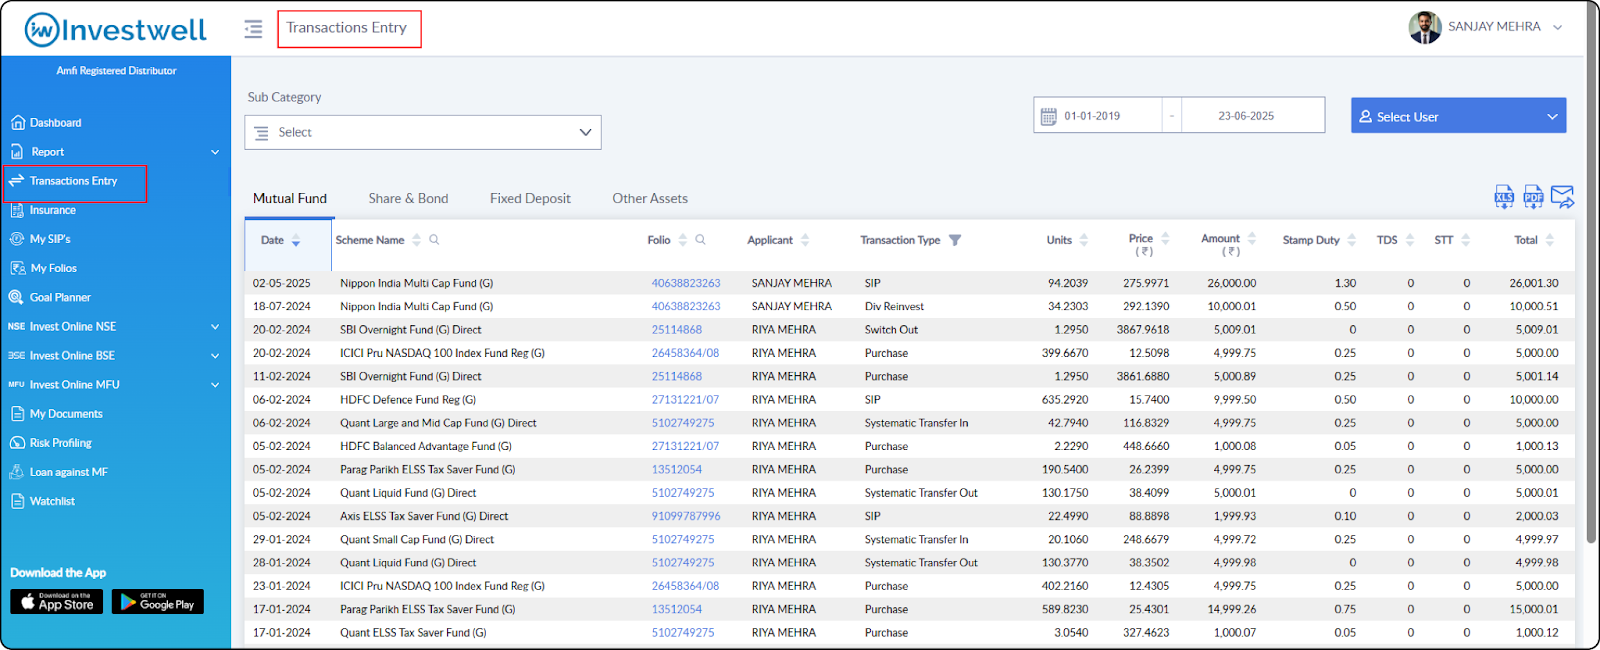Sort by Units column arrows
The height and width of the screenshot is (650, 1600).
coord(1084,240)
